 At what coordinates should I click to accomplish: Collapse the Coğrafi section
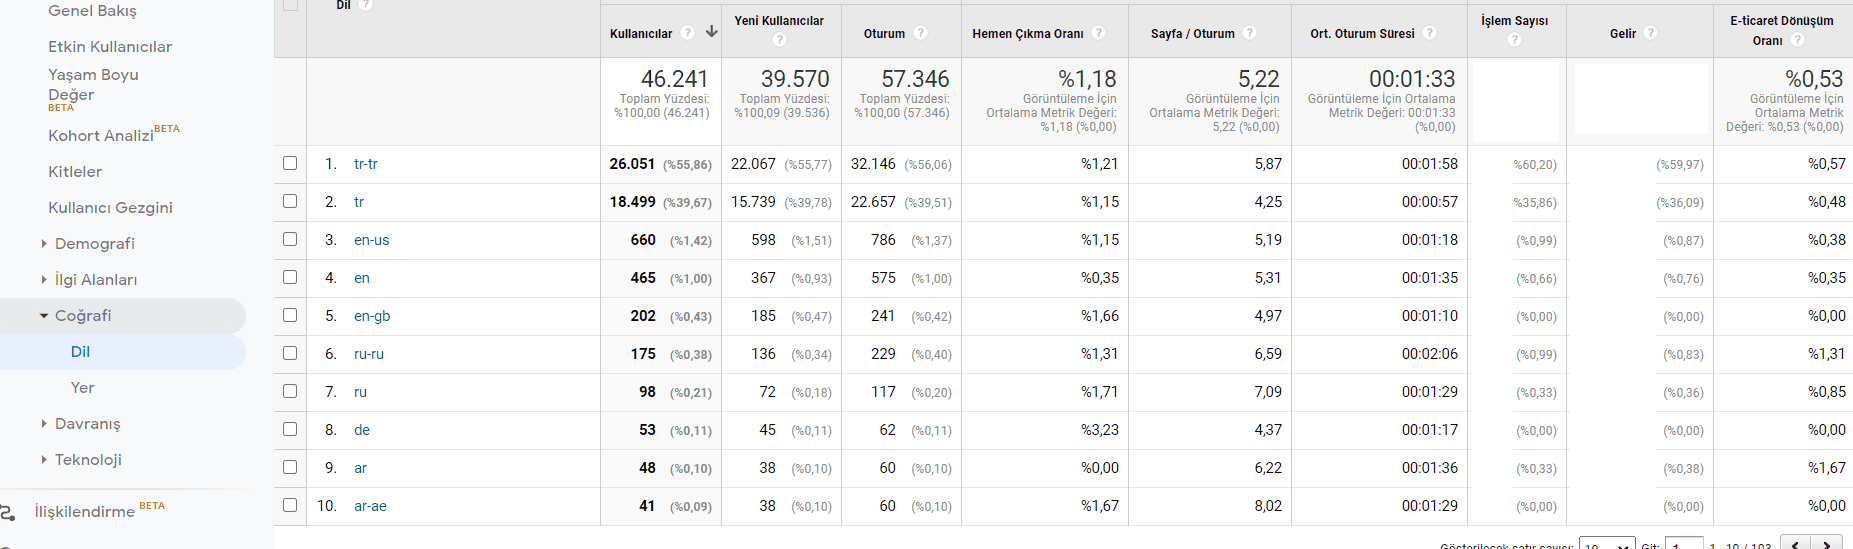44,316
